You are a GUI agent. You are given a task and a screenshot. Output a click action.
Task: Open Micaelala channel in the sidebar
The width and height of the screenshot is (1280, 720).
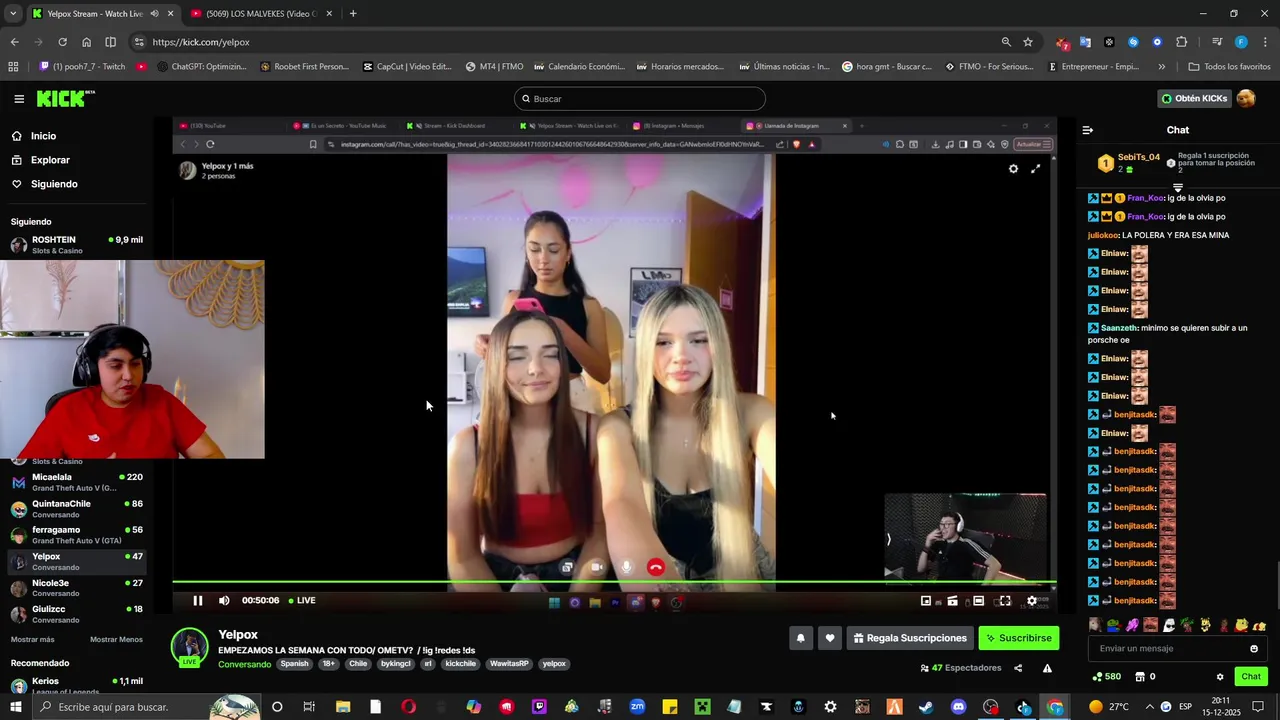[x=77, y=482]
